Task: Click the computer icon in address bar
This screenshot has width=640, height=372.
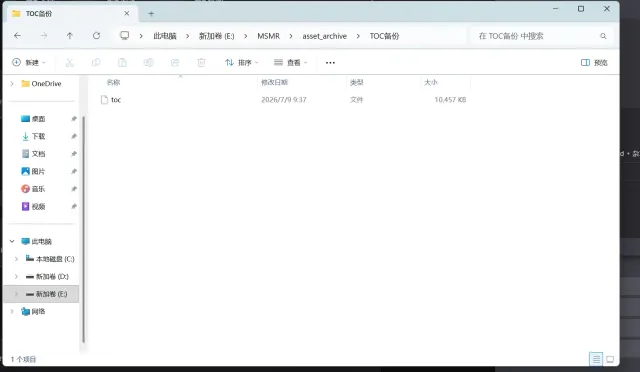Action: [124, 36]
